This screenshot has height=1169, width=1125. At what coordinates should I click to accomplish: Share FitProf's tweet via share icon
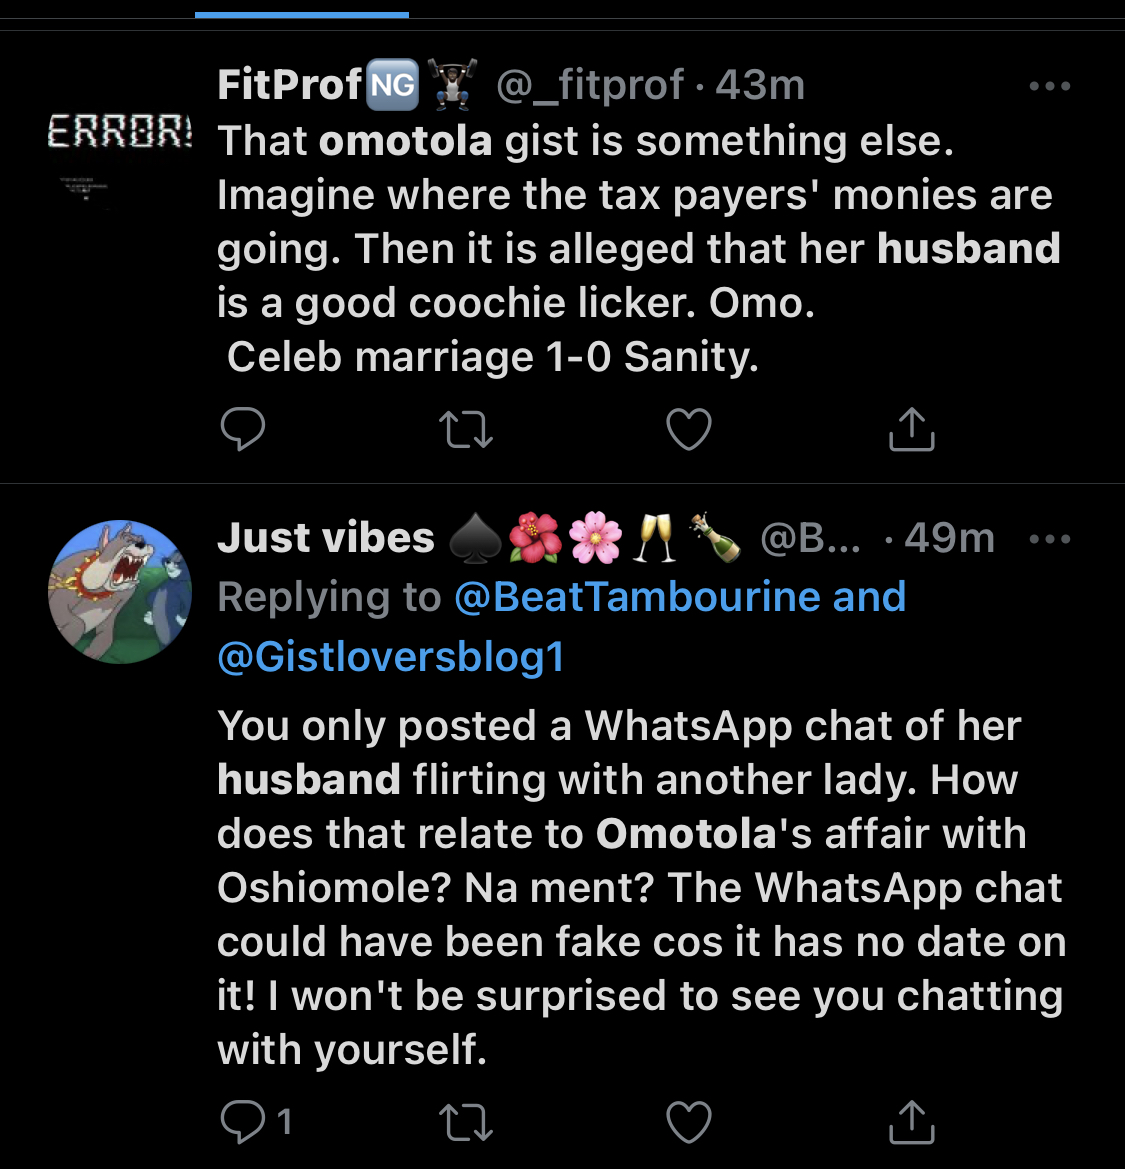click(911, 429)
